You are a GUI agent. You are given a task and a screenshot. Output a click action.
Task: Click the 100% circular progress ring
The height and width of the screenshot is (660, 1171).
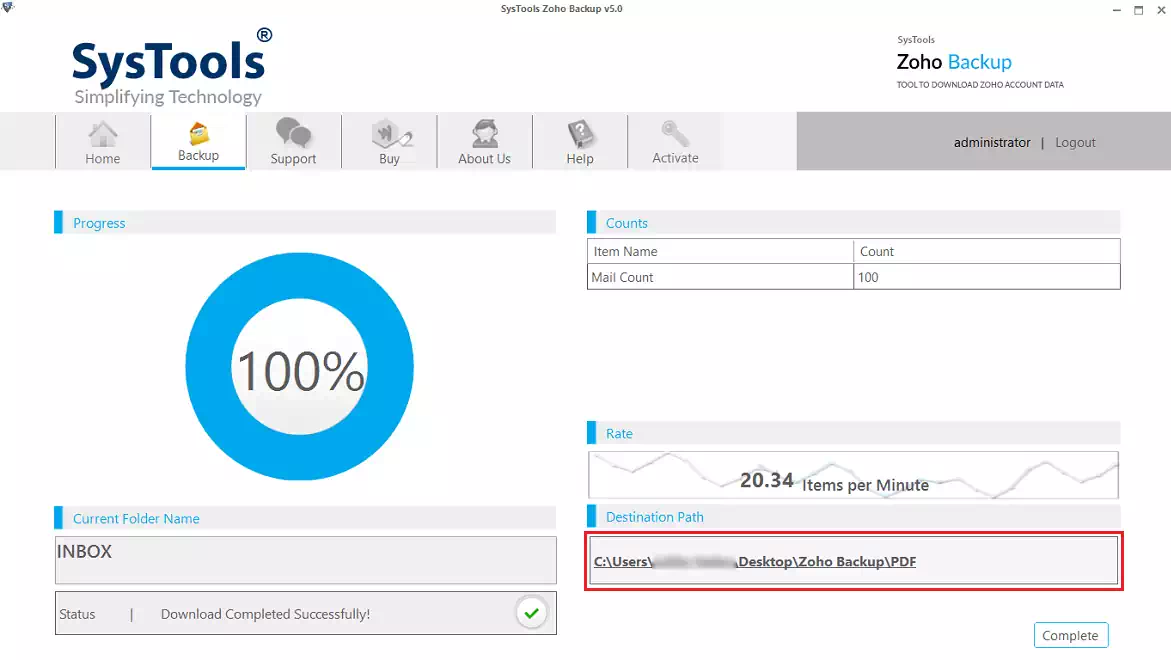point(299,366)
